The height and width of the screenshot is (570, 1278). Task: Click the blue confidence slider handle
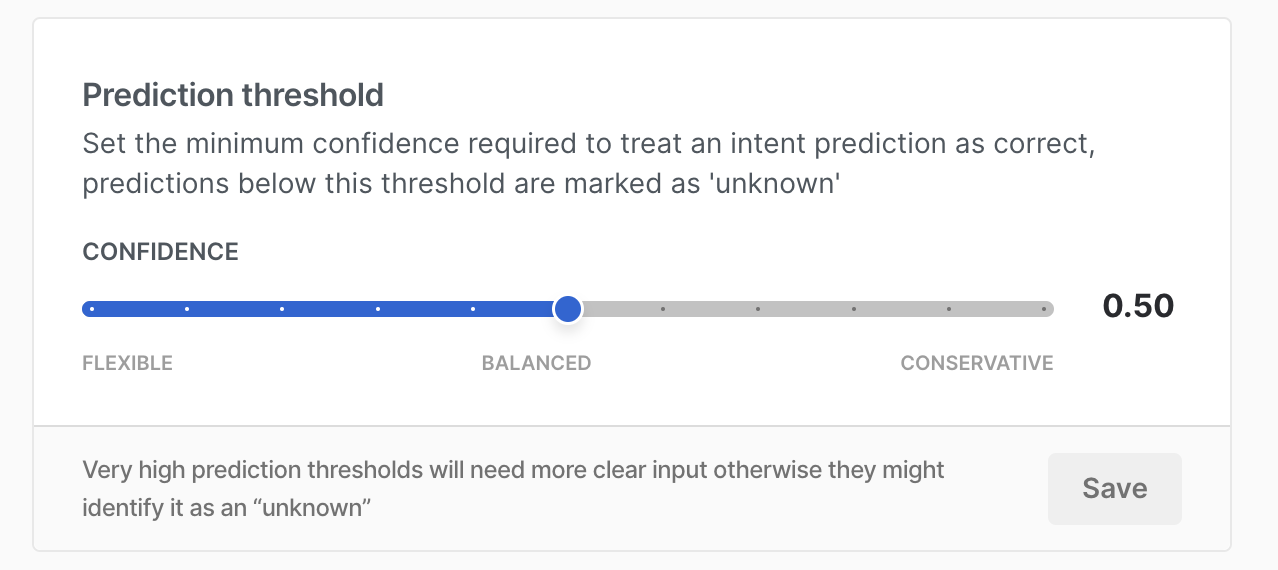(568, 309)
